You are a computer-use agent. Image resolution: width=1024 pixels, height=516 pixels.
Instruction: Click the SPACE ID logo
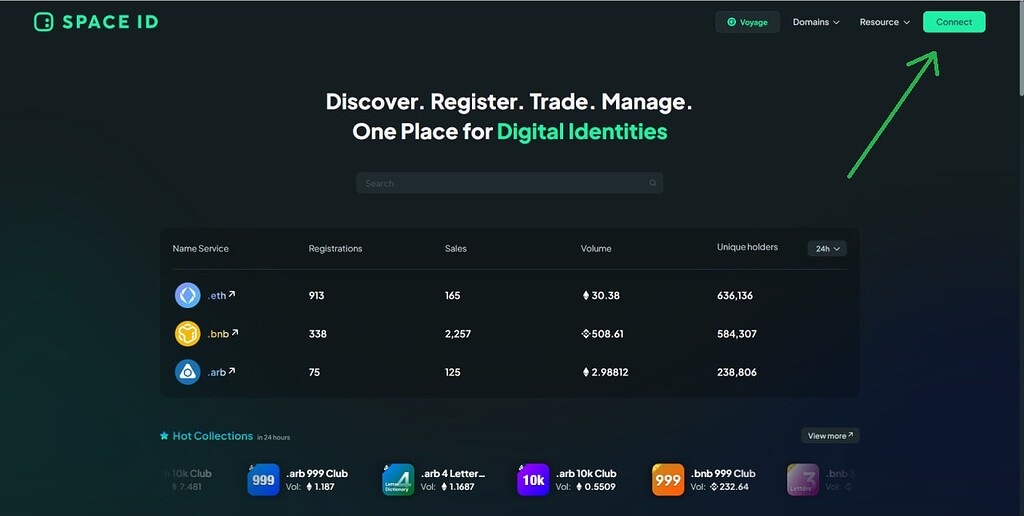[x=96, y=22]
